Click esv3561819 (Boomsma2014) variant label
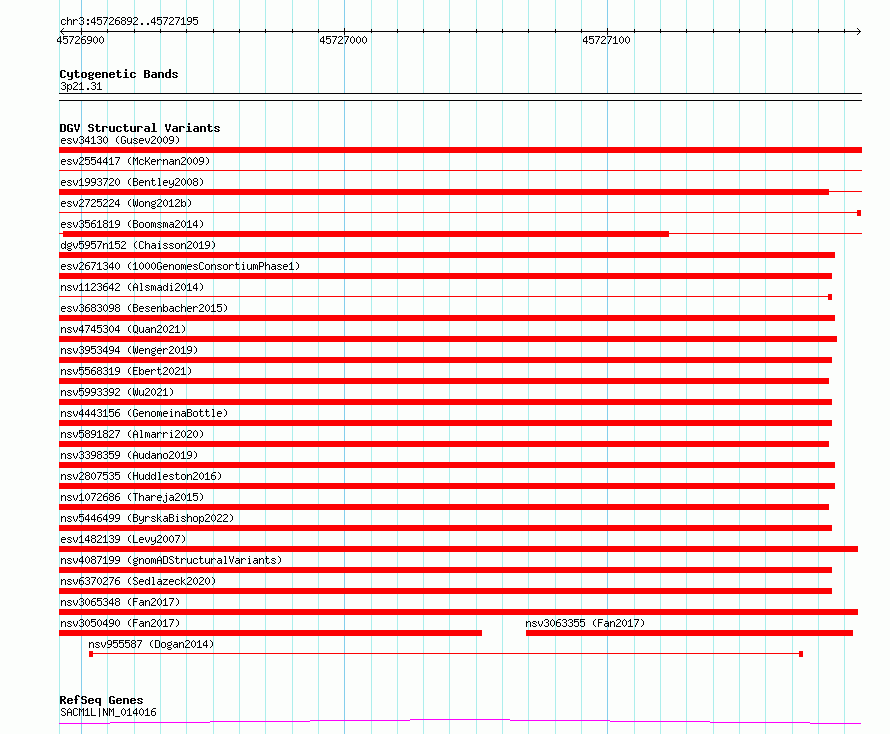890x734 pixels. (x=132, y=224)
